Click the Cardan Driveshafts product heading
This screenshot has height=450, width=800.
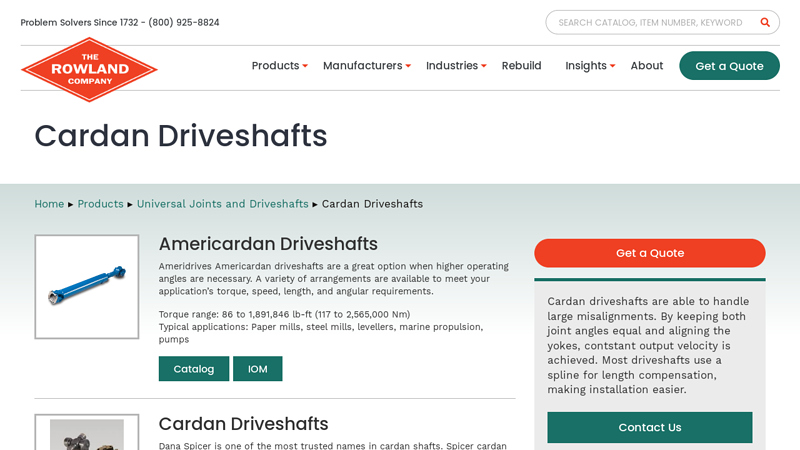[x=243, y=424]
